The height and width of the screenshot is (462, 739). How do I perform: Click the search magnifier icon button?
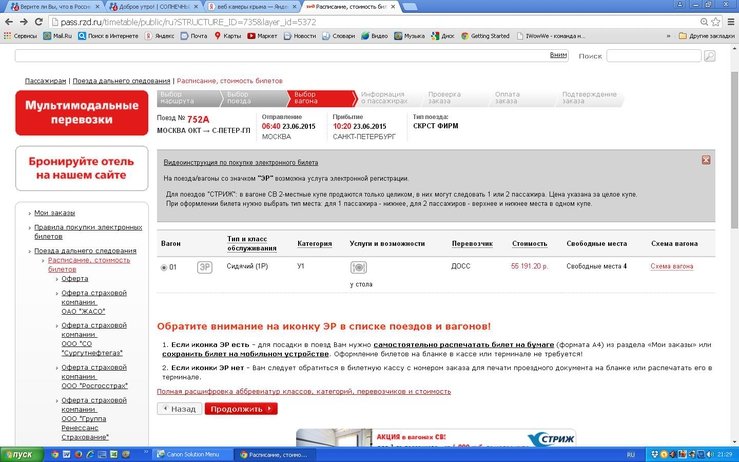(709, 57)
